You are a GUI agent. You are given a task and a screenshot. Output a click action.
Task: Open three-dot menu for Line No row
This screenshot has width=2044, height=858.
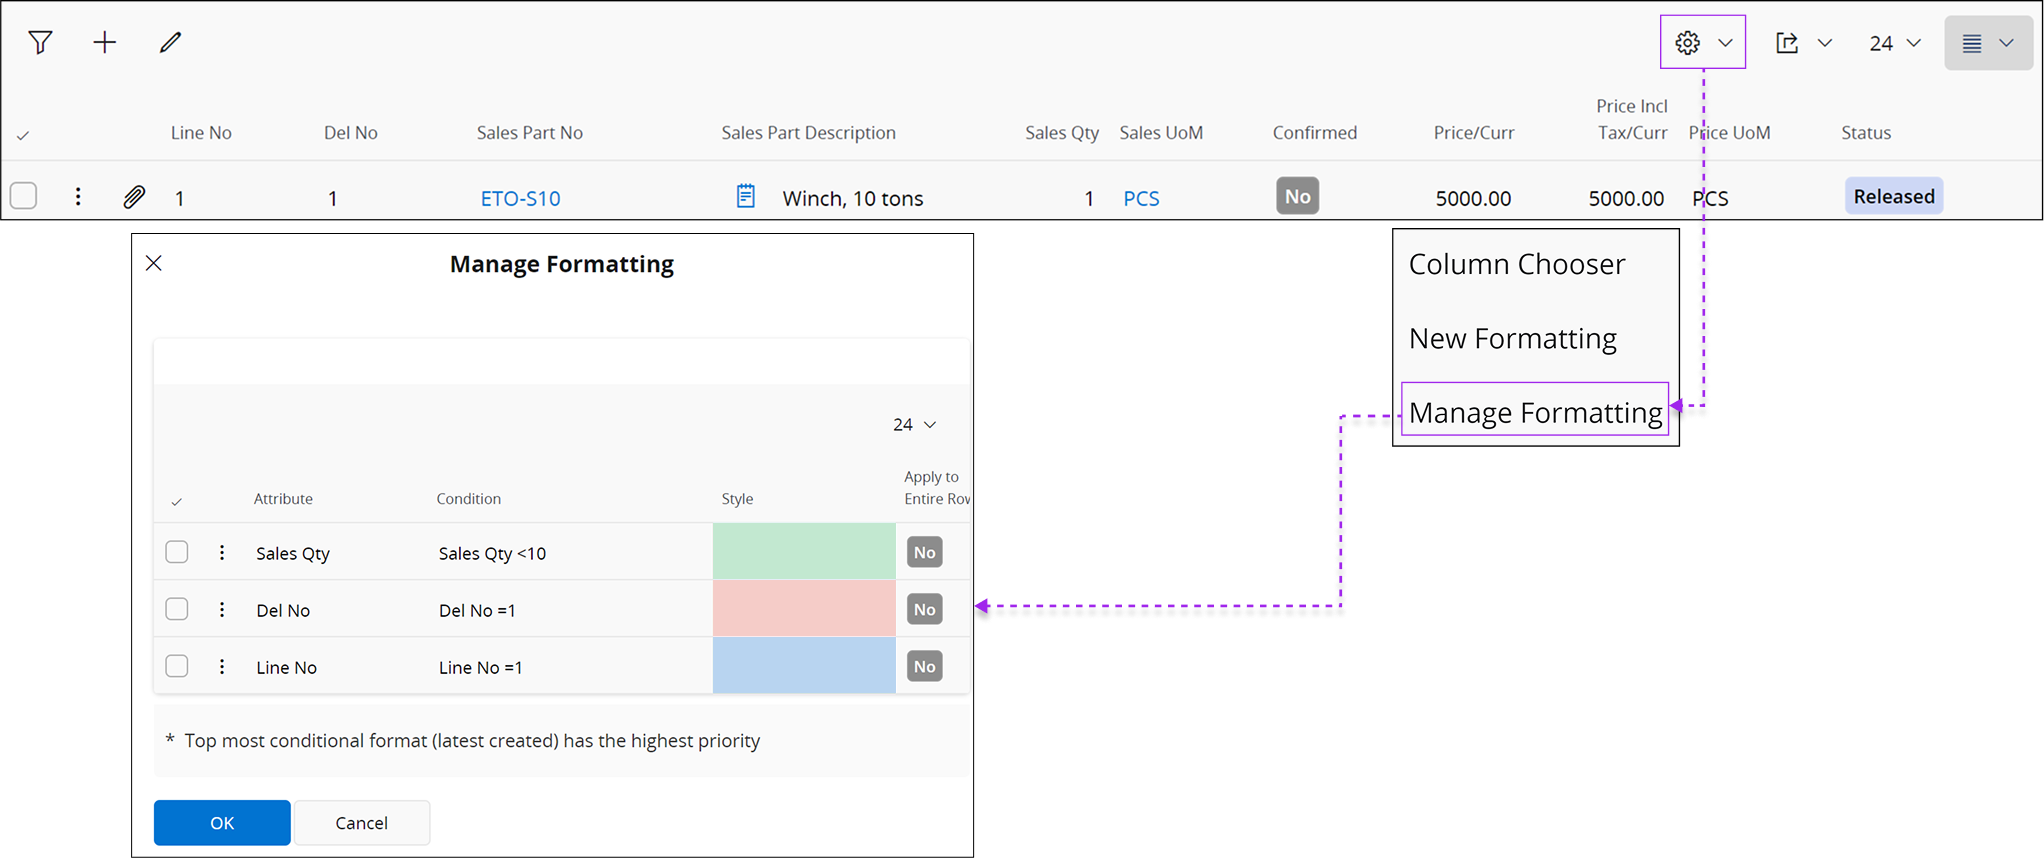point(222,666)
